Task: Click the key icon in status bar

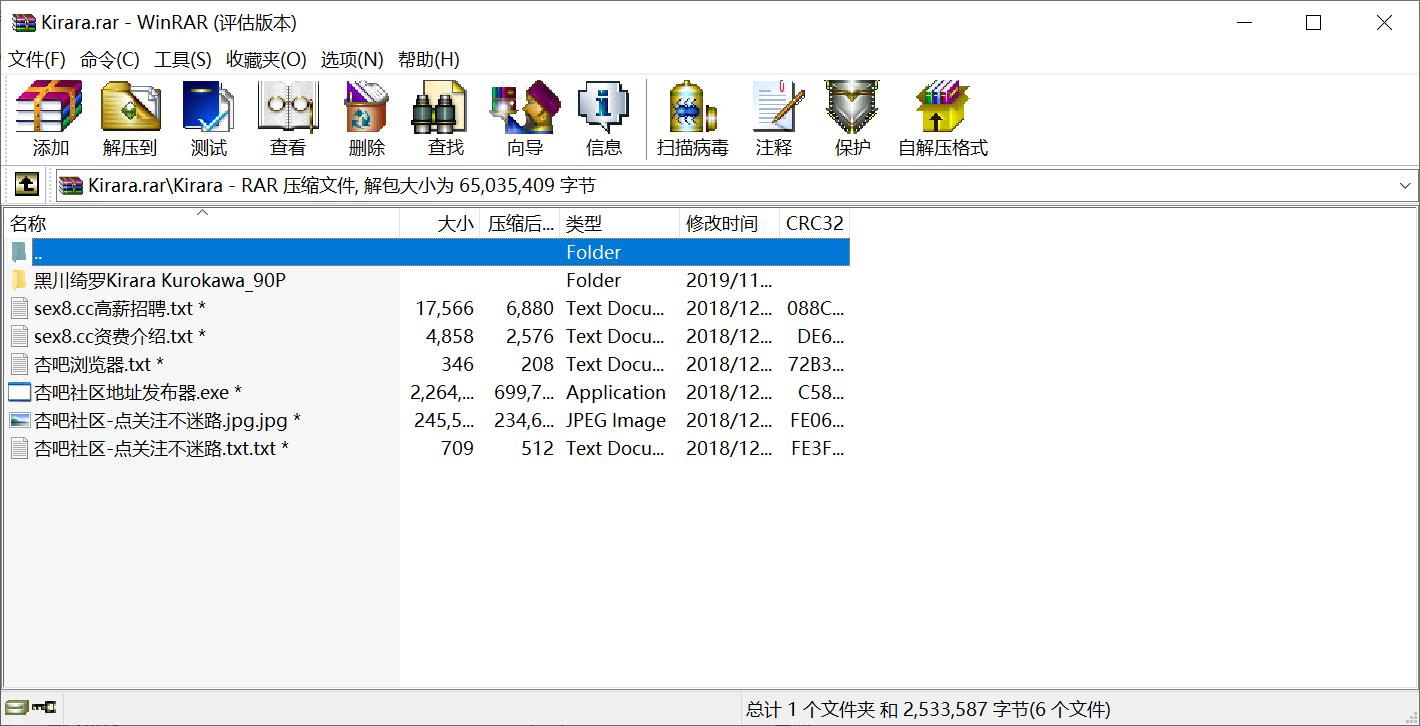Action: coord(44,708)
